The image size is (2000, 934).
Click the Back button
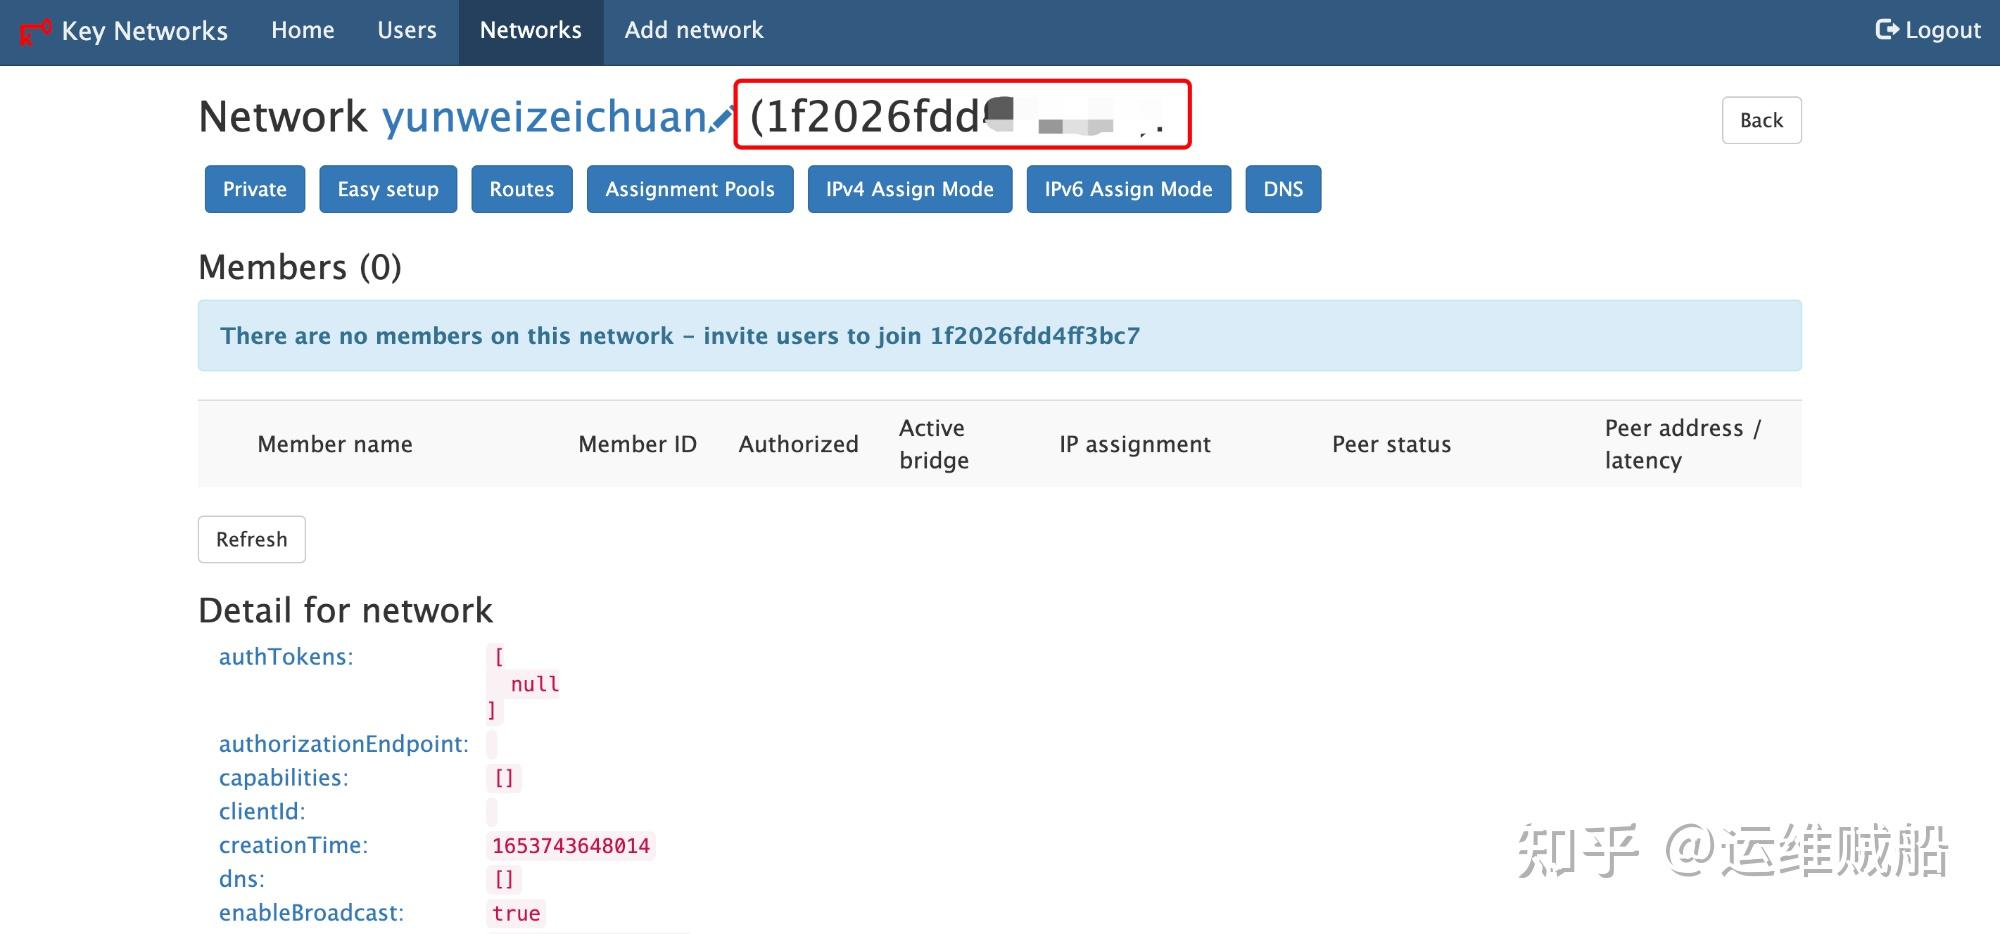(1761, 120)
